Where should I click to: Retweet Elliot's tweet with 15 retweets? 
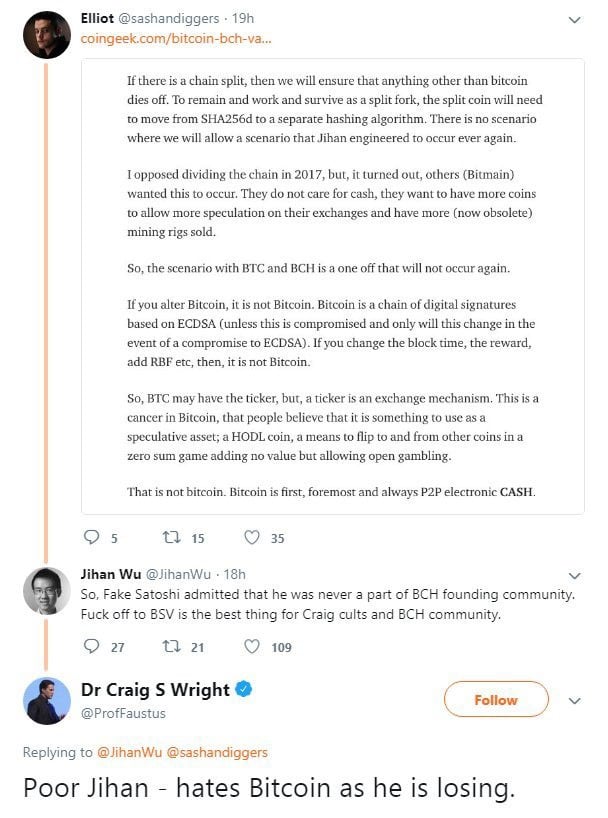(171, 537)
